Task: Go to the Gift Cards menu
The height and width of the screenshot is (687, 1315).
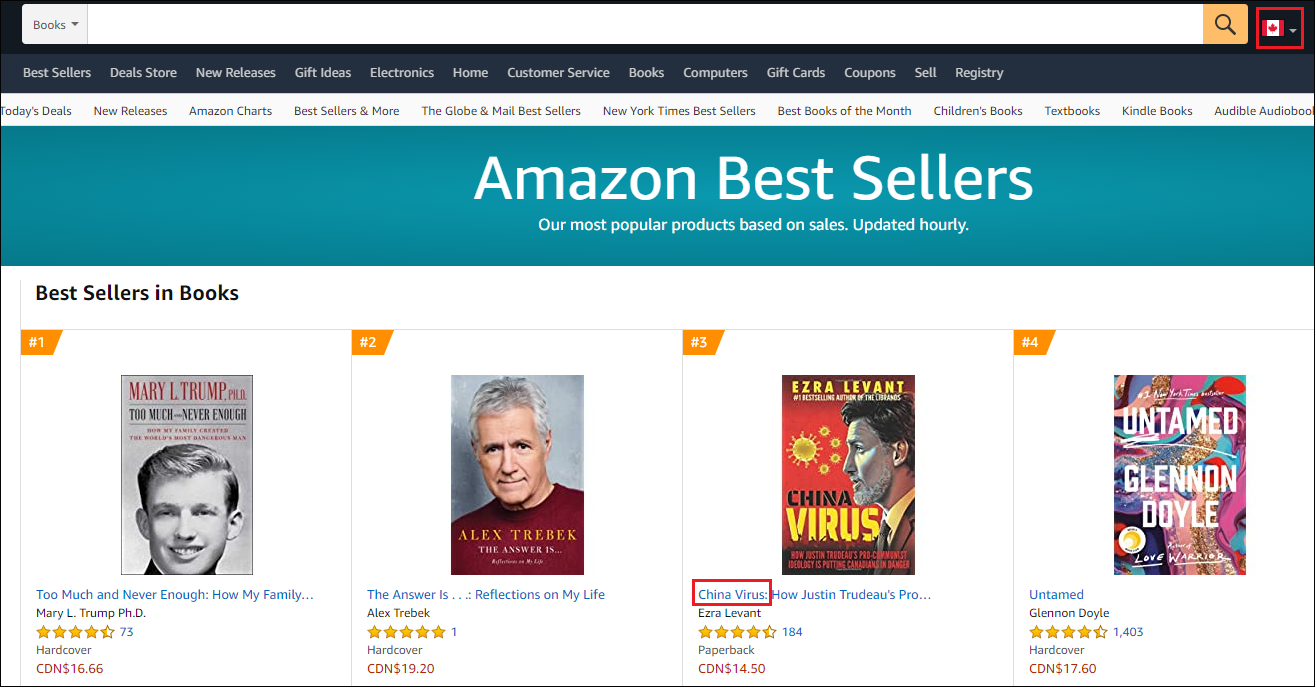Action: pyautogui.click(x=795, y=73)
